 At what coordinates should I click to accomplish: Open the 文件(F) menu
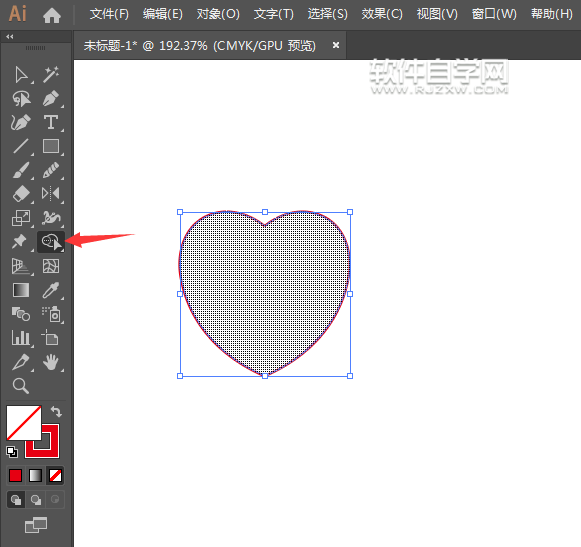(x=109, y=14)
